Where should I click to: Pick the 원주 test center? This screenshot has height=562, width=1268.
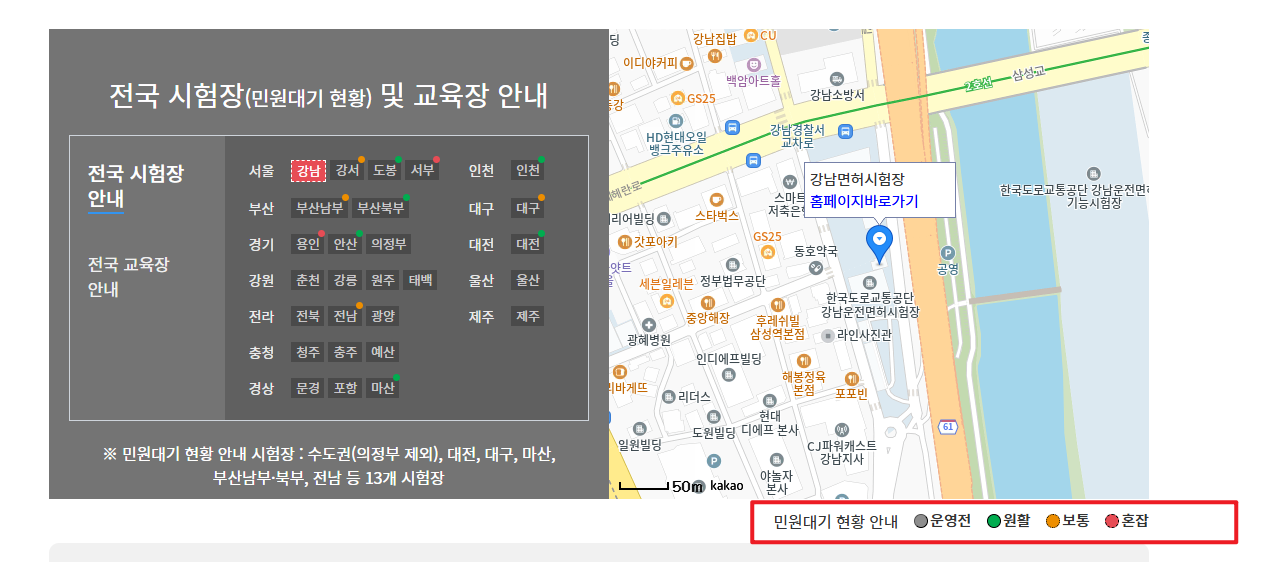383,280
